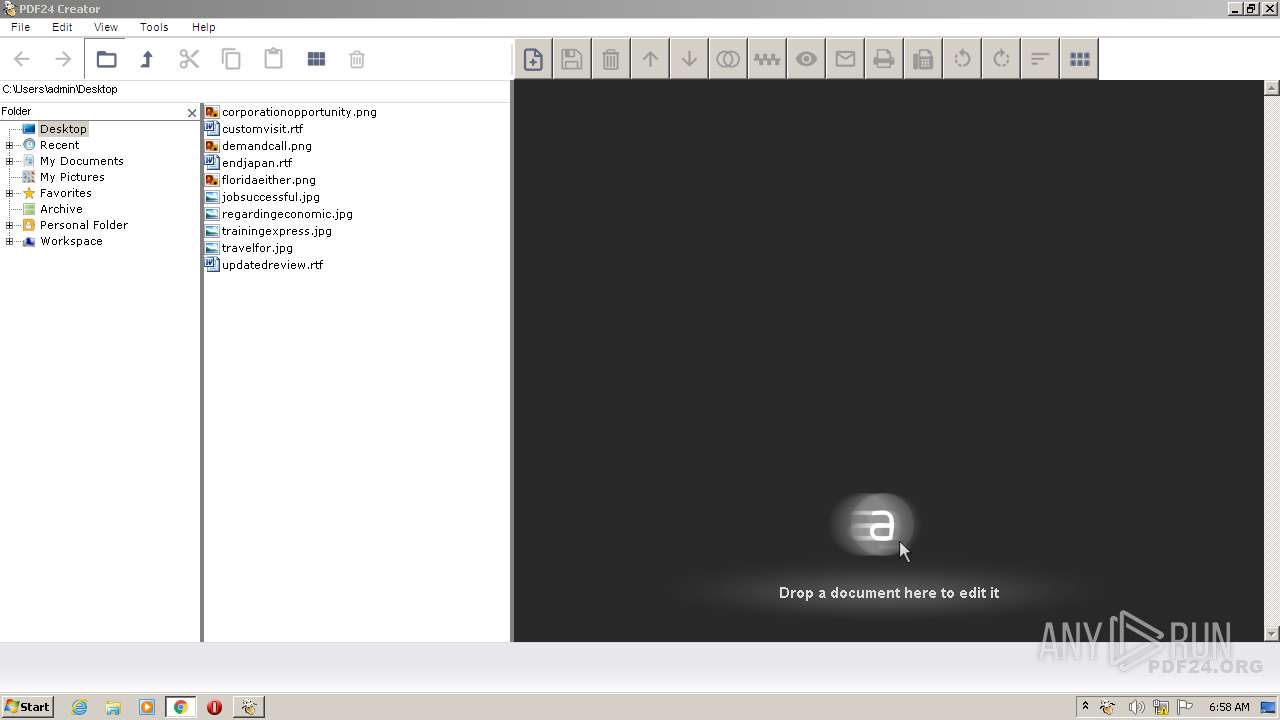Rotate pages right icon

tap(1001, 59)
